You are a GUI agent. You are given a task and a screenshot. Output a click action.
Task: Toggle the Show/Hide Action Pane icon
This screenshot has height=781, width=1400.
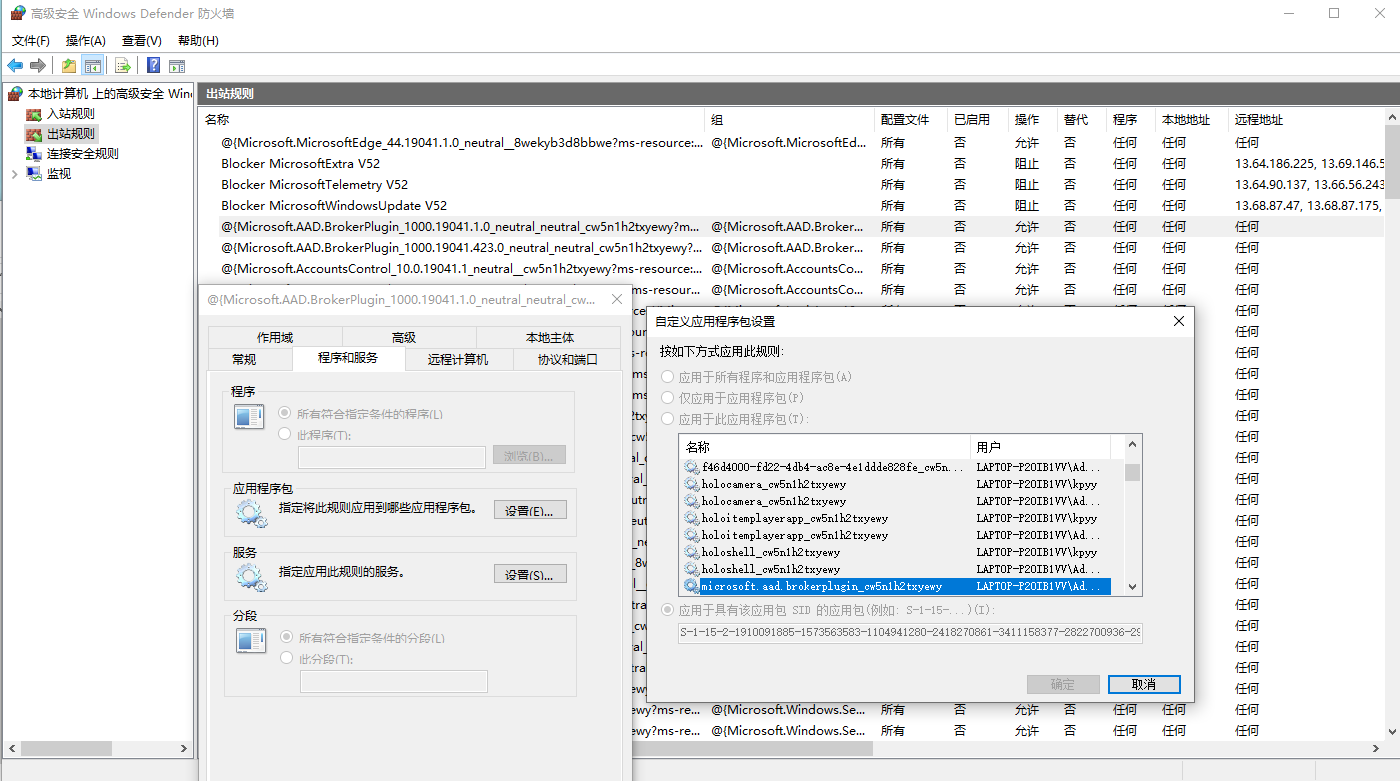(x=177, y=66)
